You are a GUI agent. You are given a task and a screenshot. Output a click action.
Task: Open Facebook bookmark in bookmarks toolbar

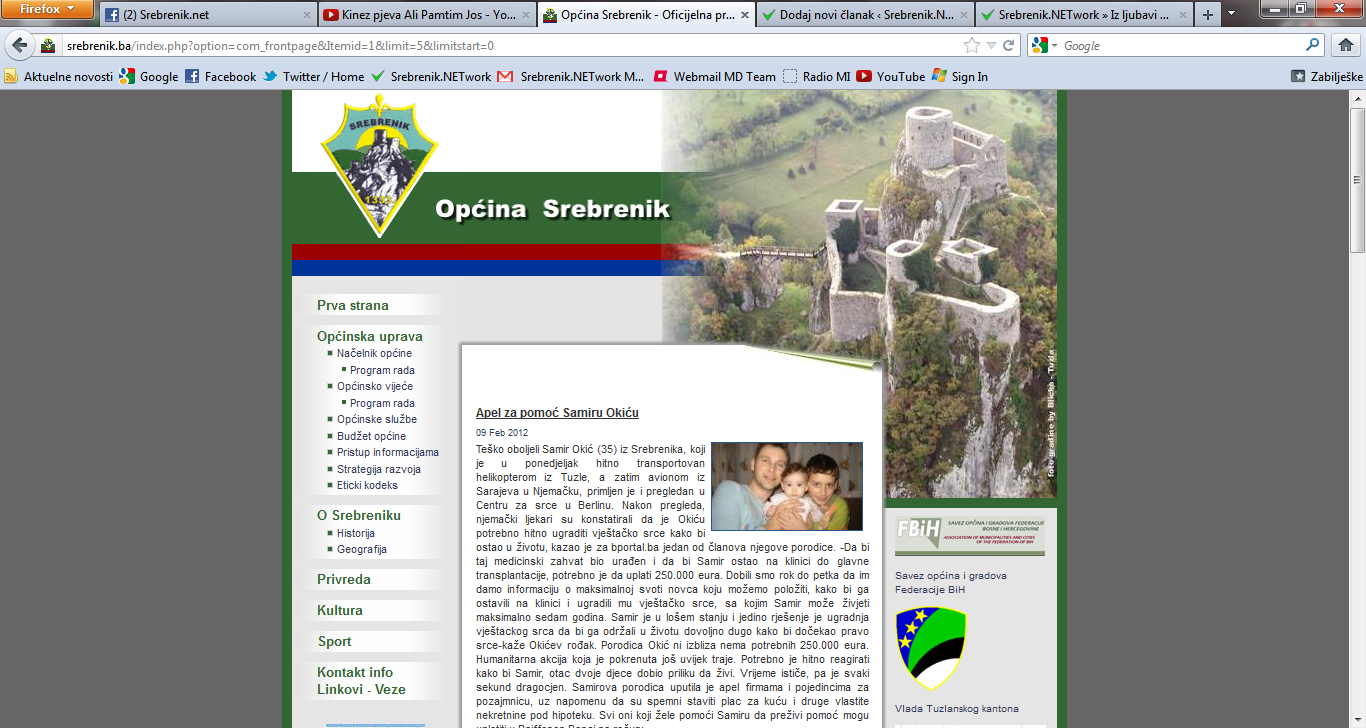coord(220,76)
